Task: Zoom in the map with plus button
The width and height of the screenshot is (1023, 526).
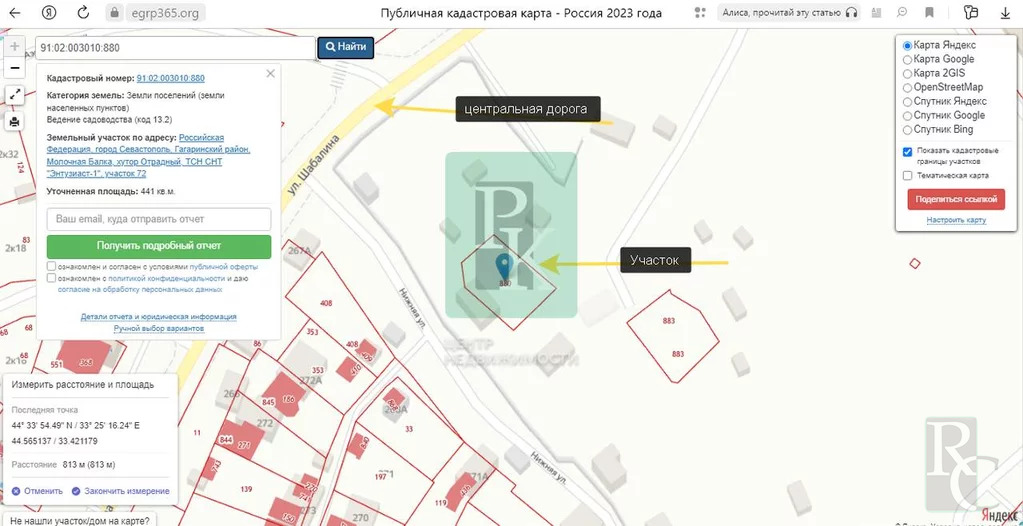Action: coord(15,47)
